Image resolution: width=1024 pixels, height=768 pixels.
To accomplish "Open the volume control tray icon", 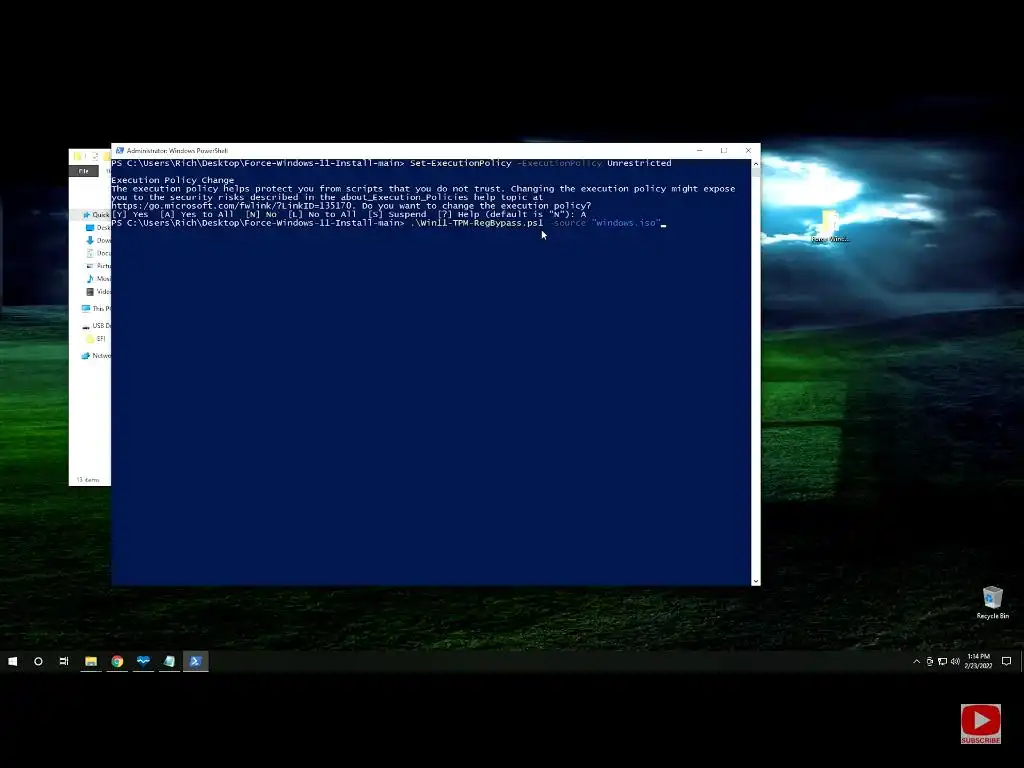I will 955,662.
